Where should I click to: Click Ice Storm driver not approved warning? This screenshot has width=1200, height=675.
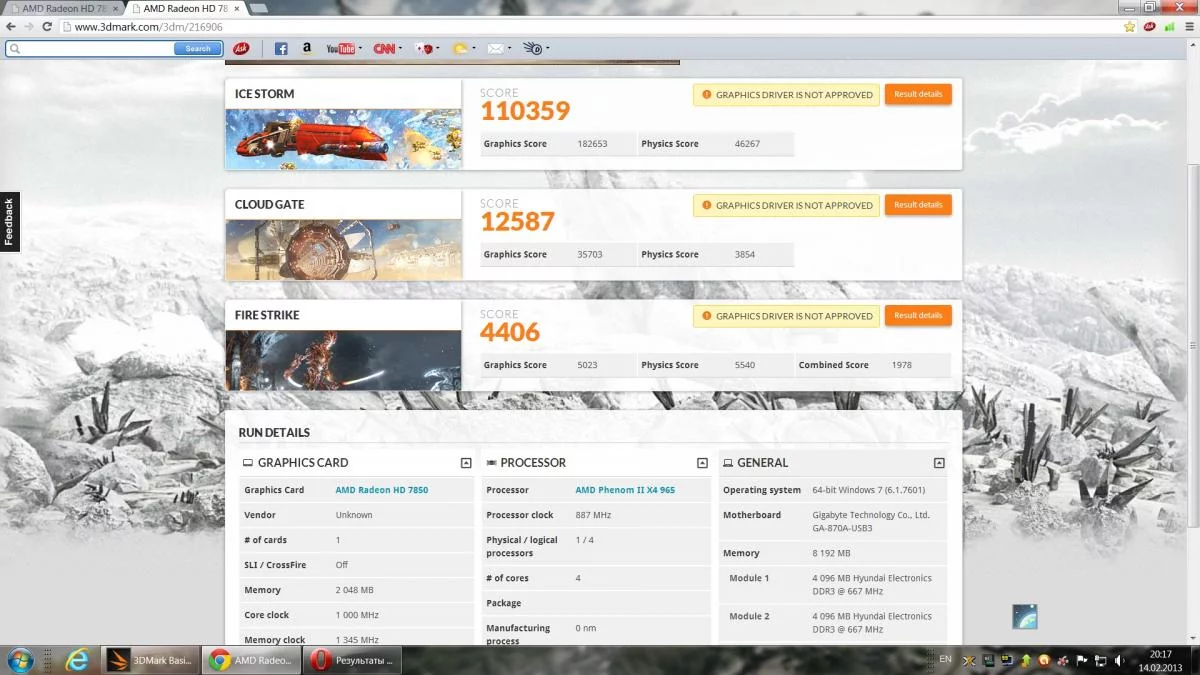[786, 95]
